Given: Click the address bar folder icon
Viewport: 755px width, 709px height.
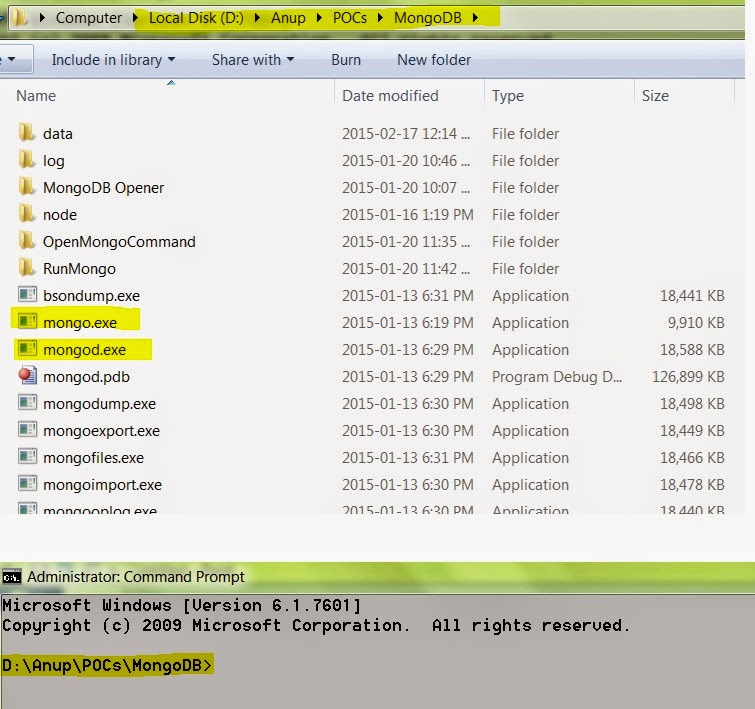Looking at the screenshot, I should point(20,18).
